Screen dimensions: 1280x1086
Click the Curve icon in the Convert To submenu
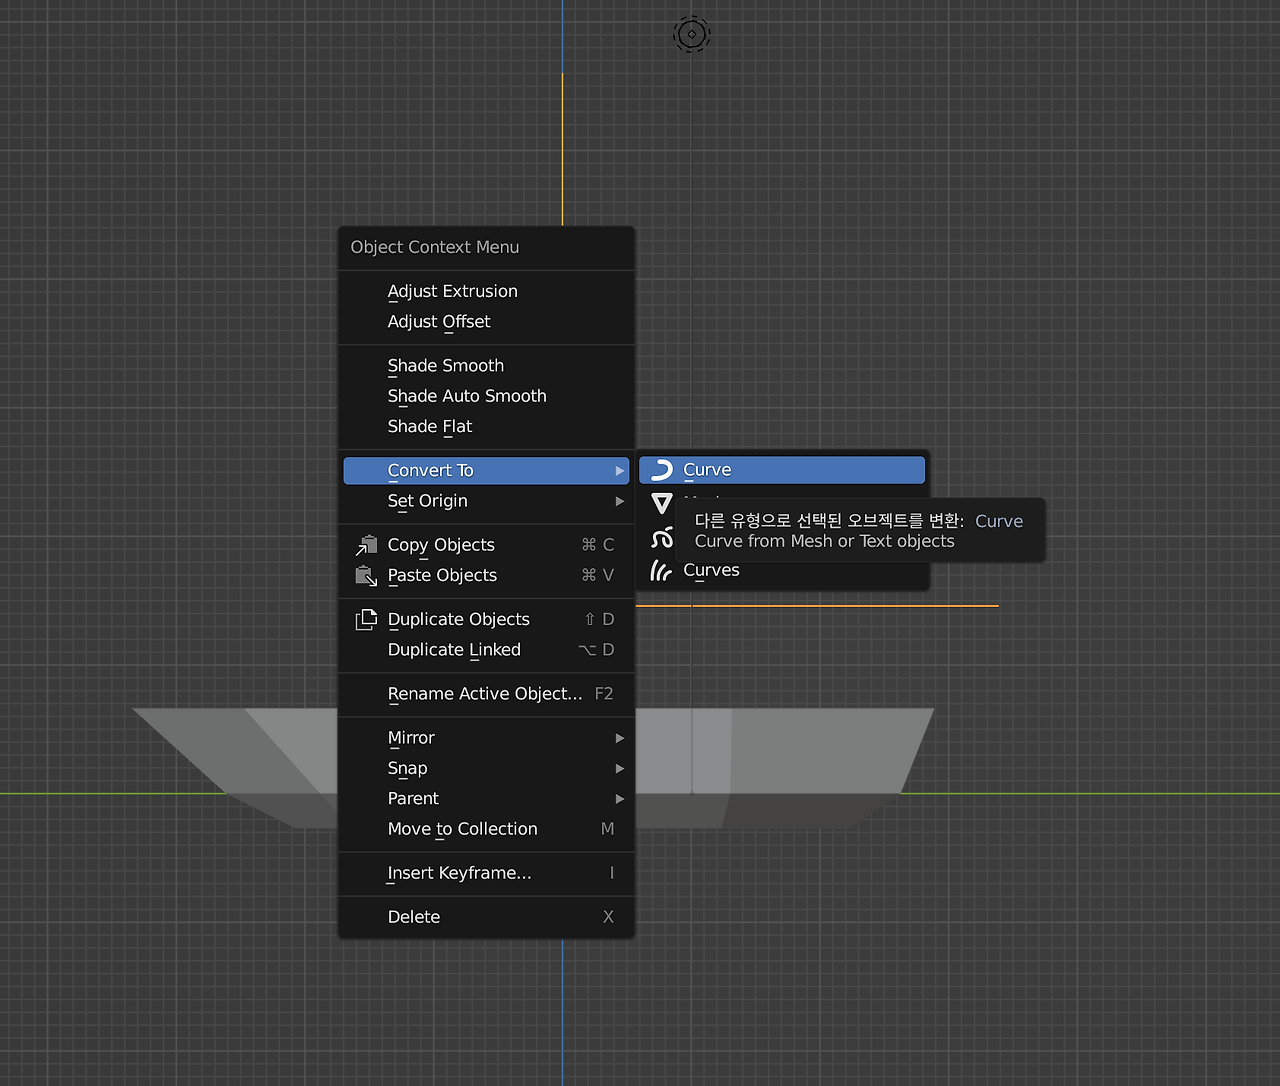[x=662, y=470]
